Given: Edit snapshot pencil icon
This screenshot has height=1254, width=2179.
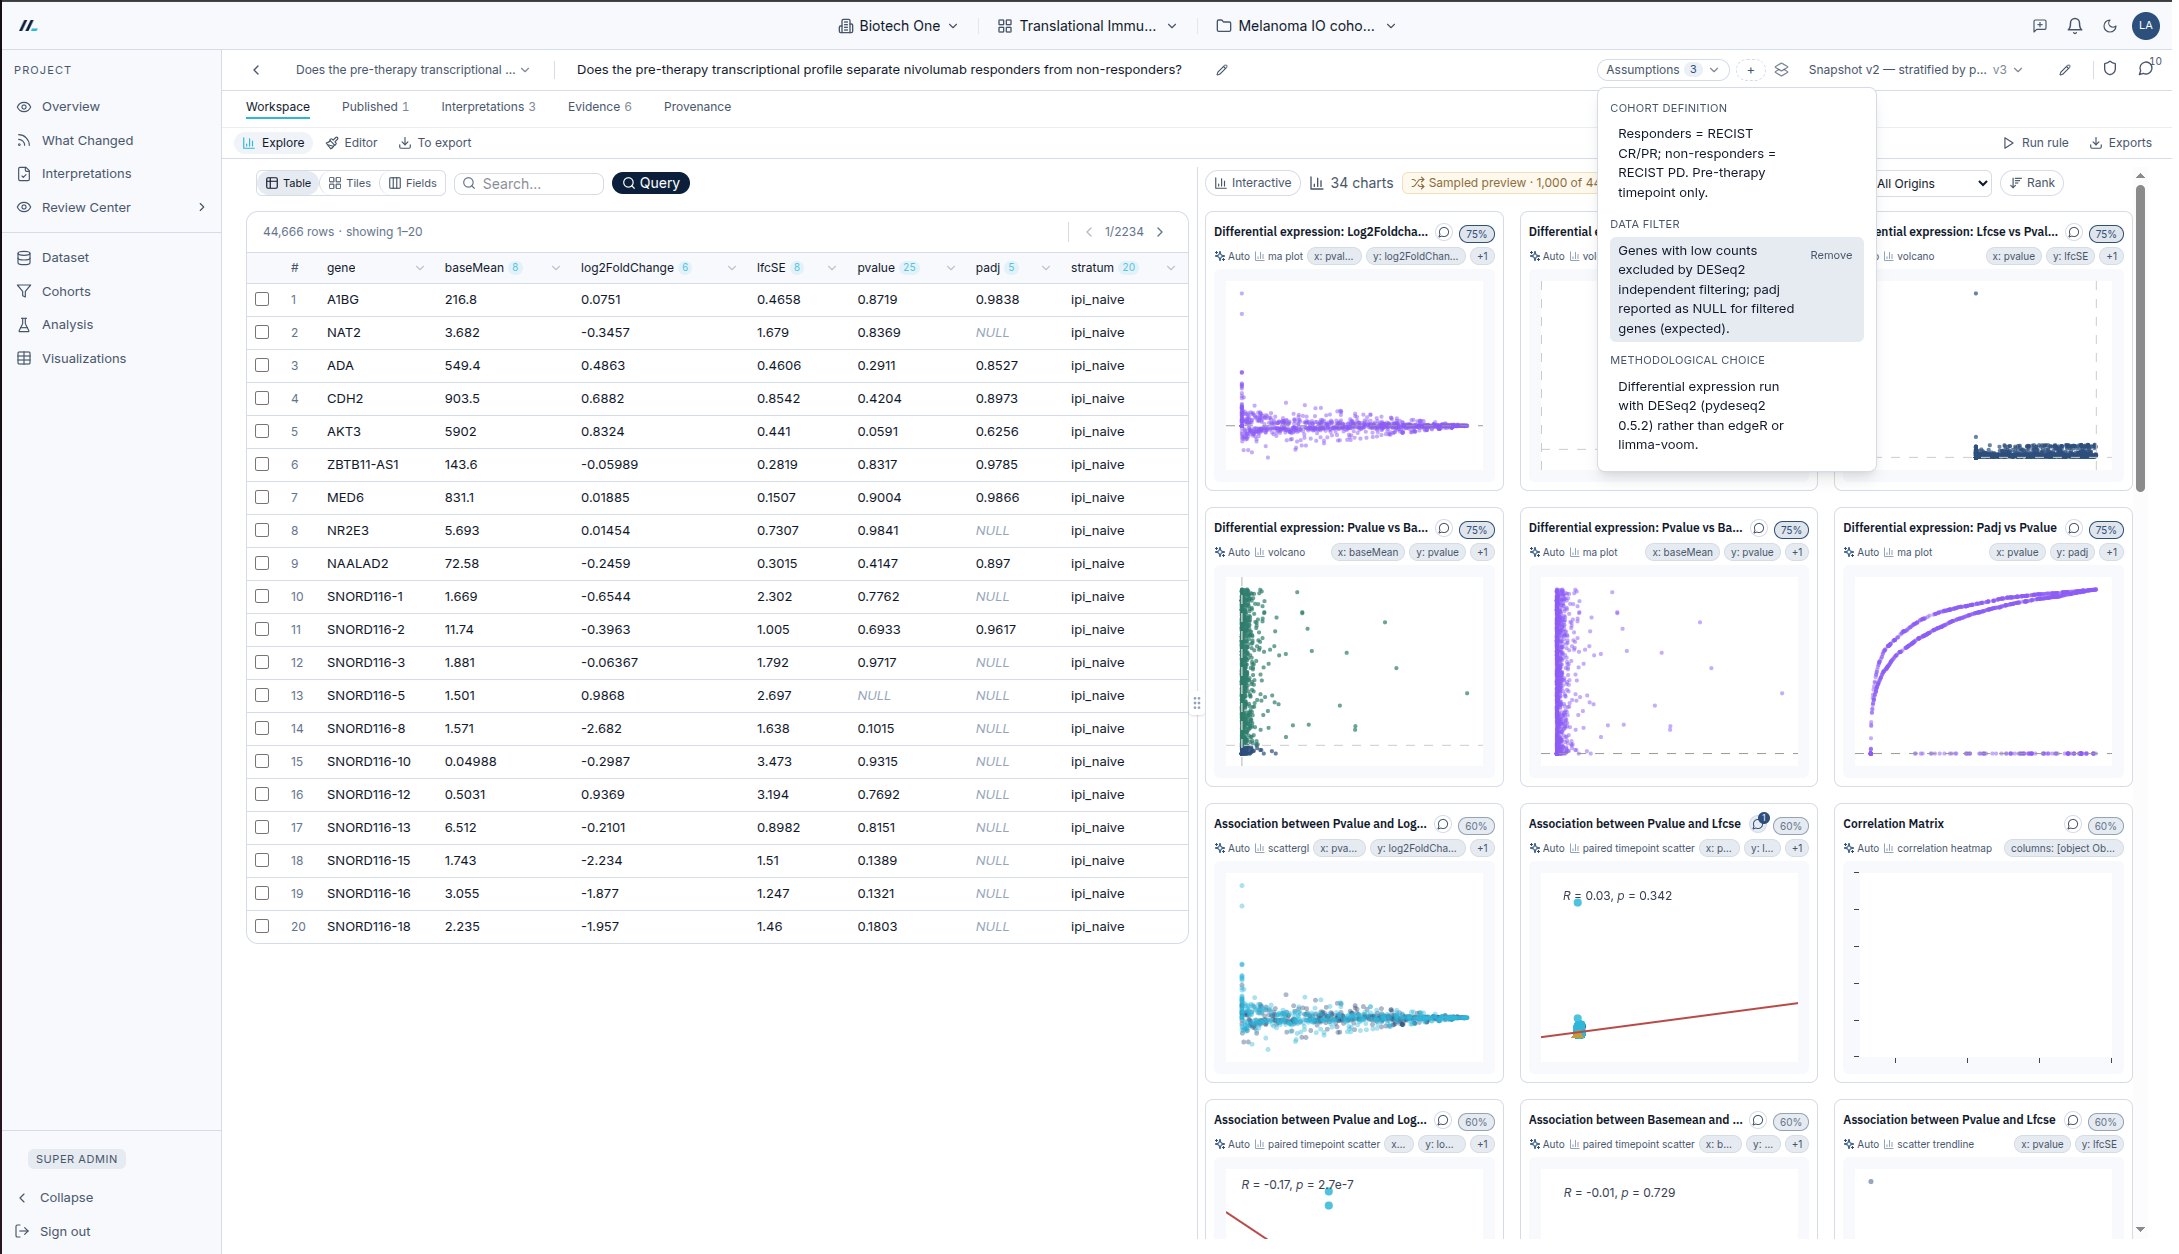Looking at the screenshot, I should (x=2065, y=70).
